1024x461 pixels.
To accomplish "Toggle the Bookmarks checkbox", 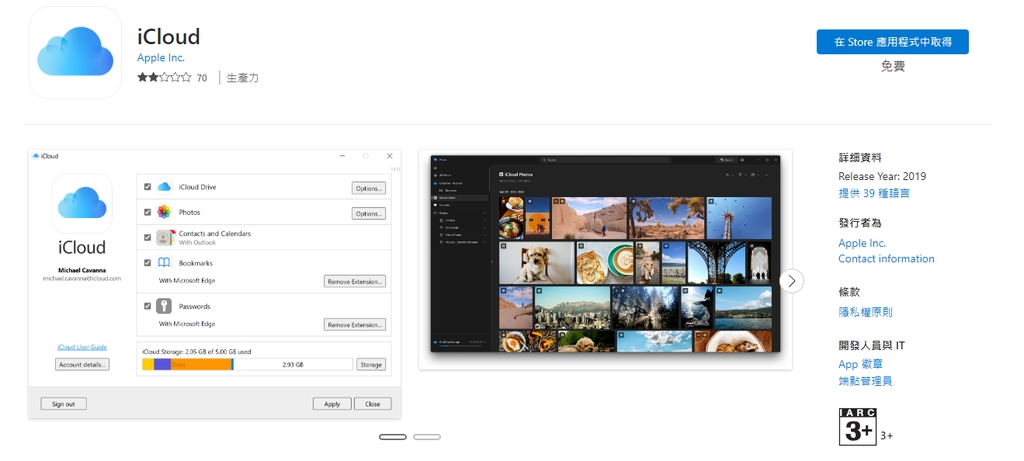I will point(148,263).
